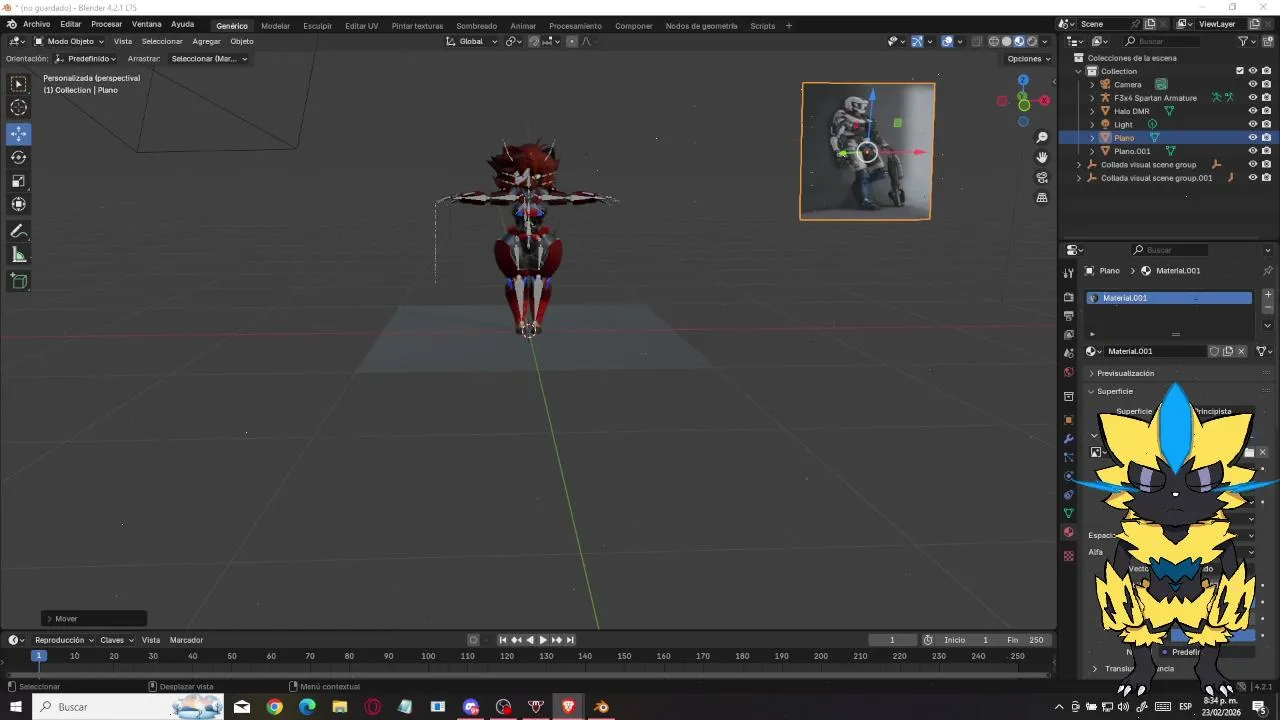The image size is (1280, 720).
Task: Unlink Material.001 with the X button
Action: 1242,351
